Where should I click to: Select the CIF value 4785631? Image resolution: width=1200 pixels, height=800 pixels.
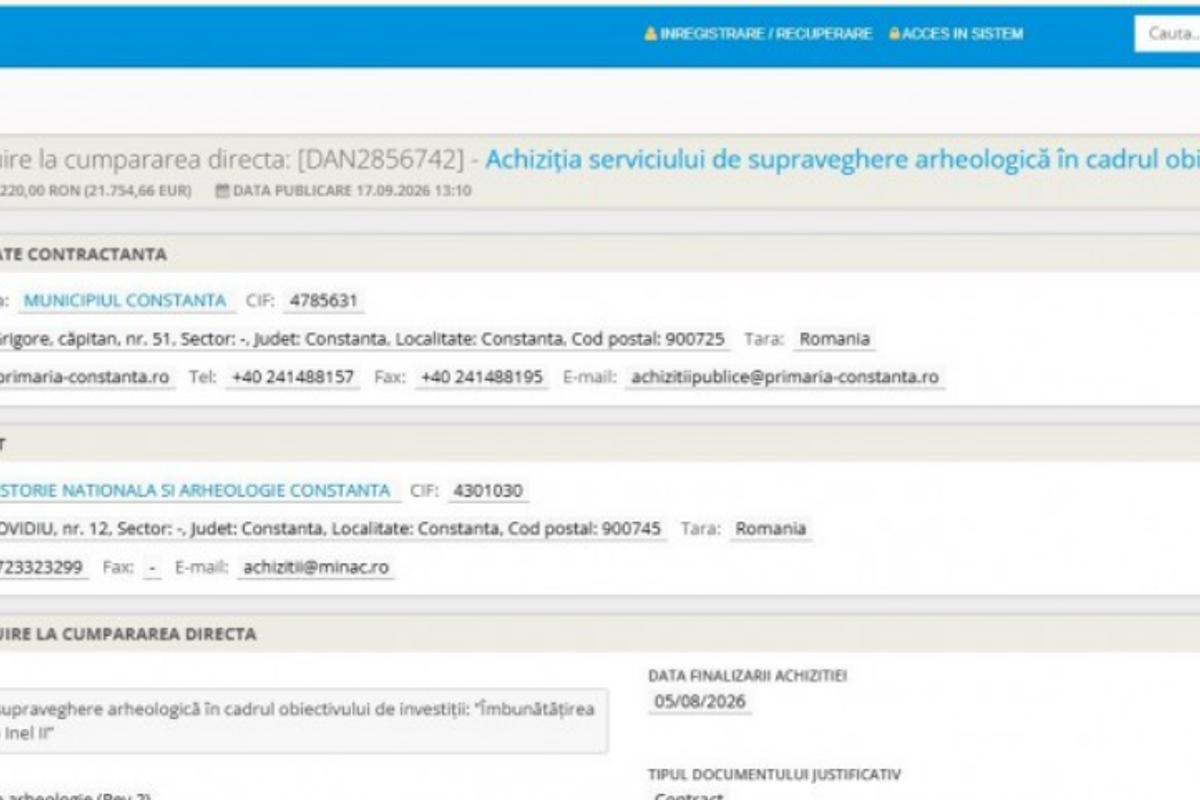click(322, 300)
